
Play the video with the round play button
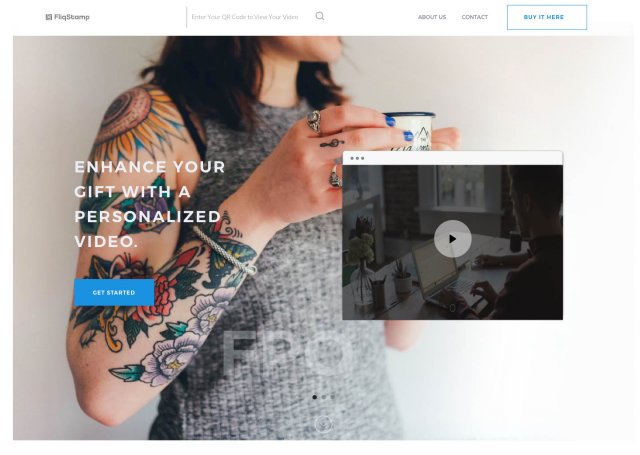[452, 239]
